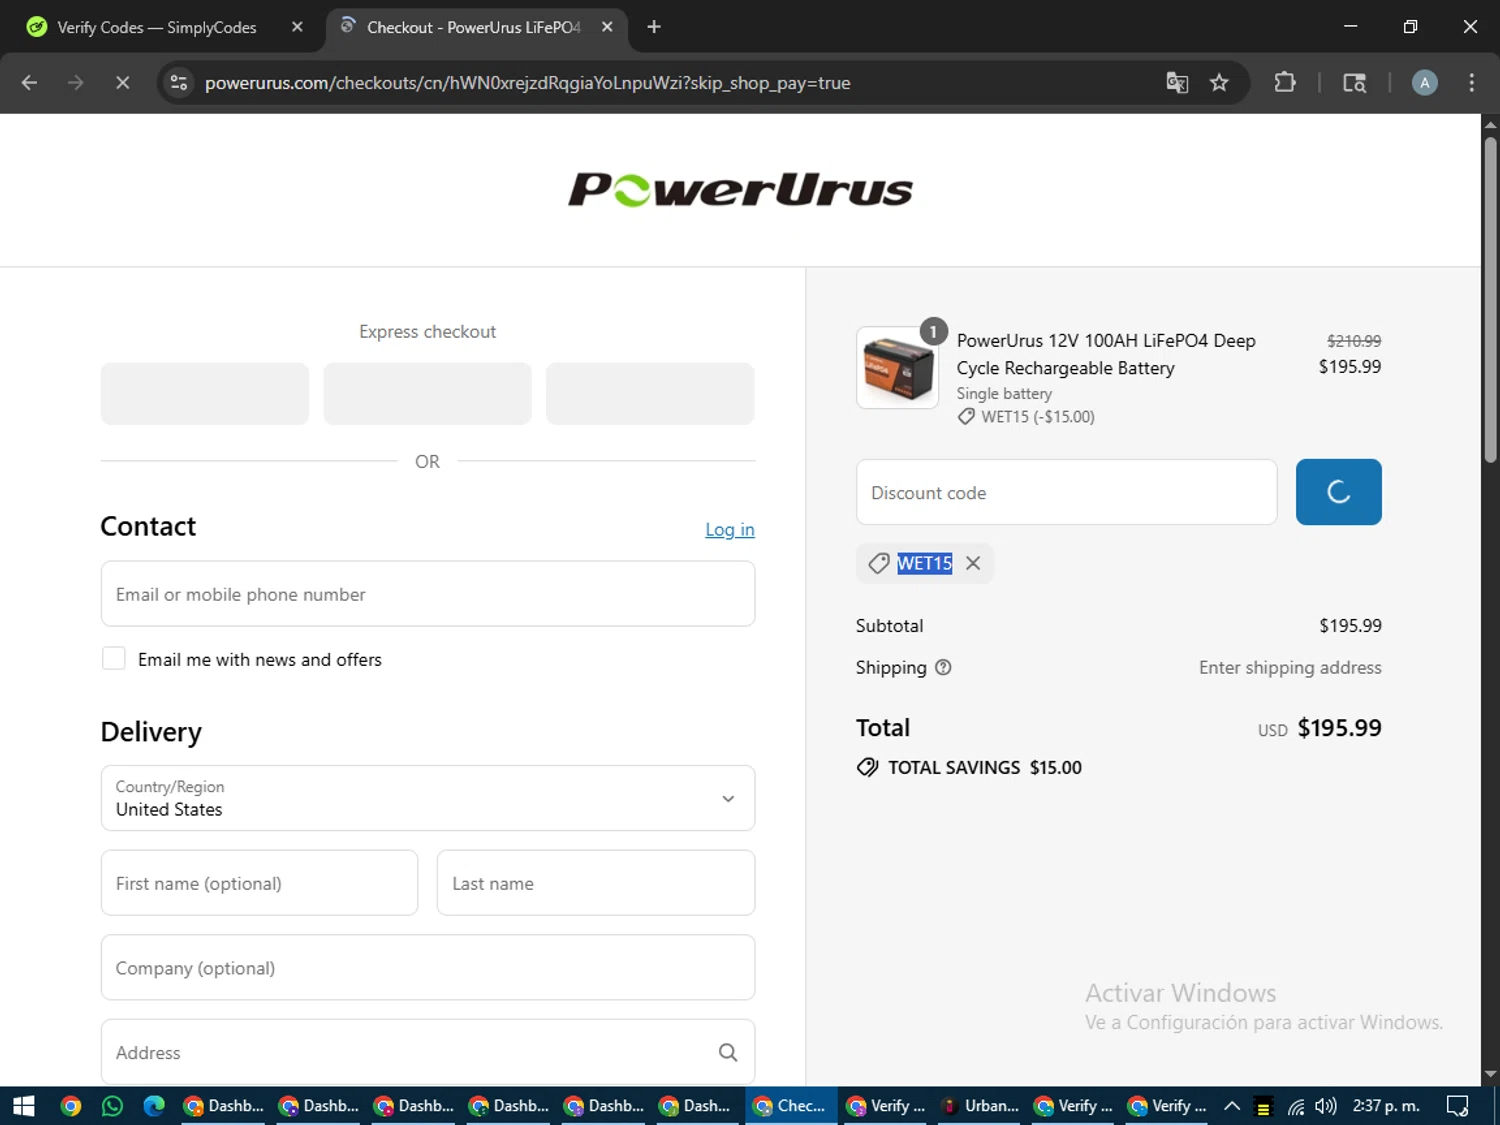
Task: Close the Verify Codes — SimplyCodes tab
Action: click(297, 27)
